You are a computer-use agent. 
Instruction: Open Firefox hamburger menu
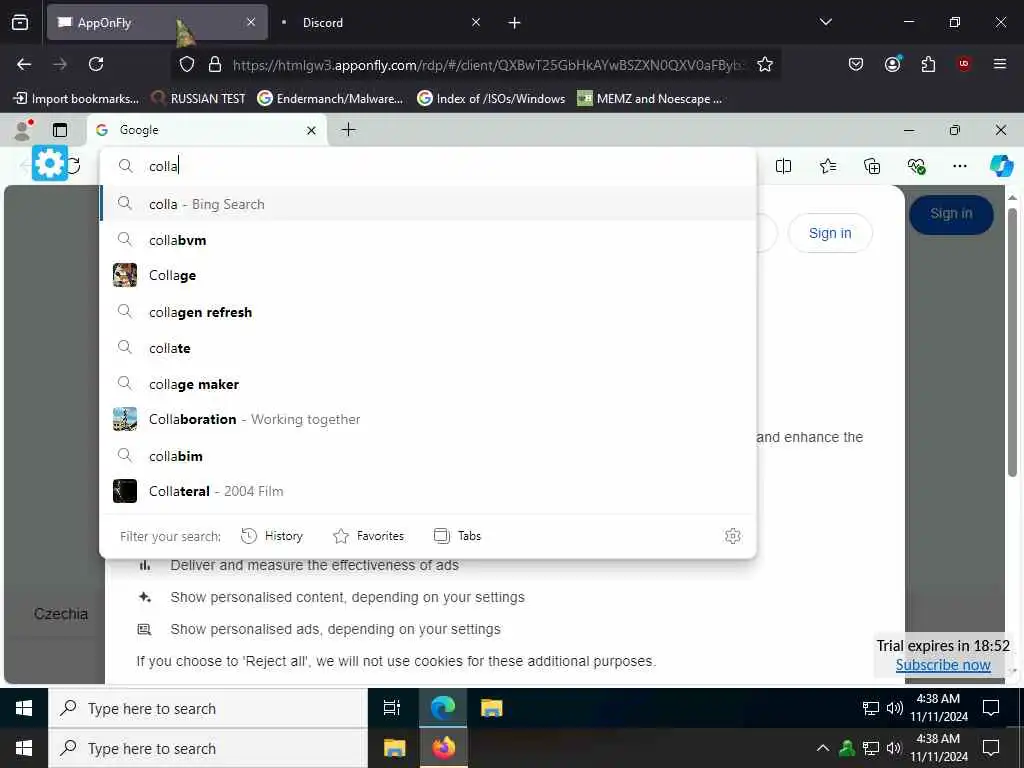tap(1000, 64)
